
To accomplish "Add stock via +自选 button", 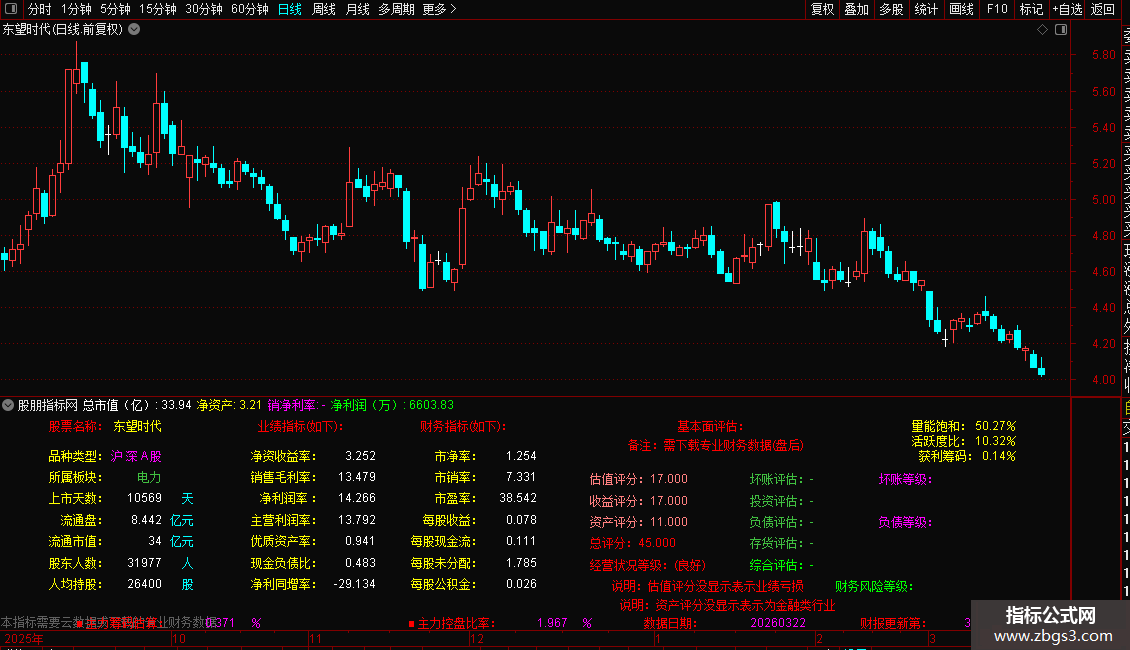I will [1067, 9].
